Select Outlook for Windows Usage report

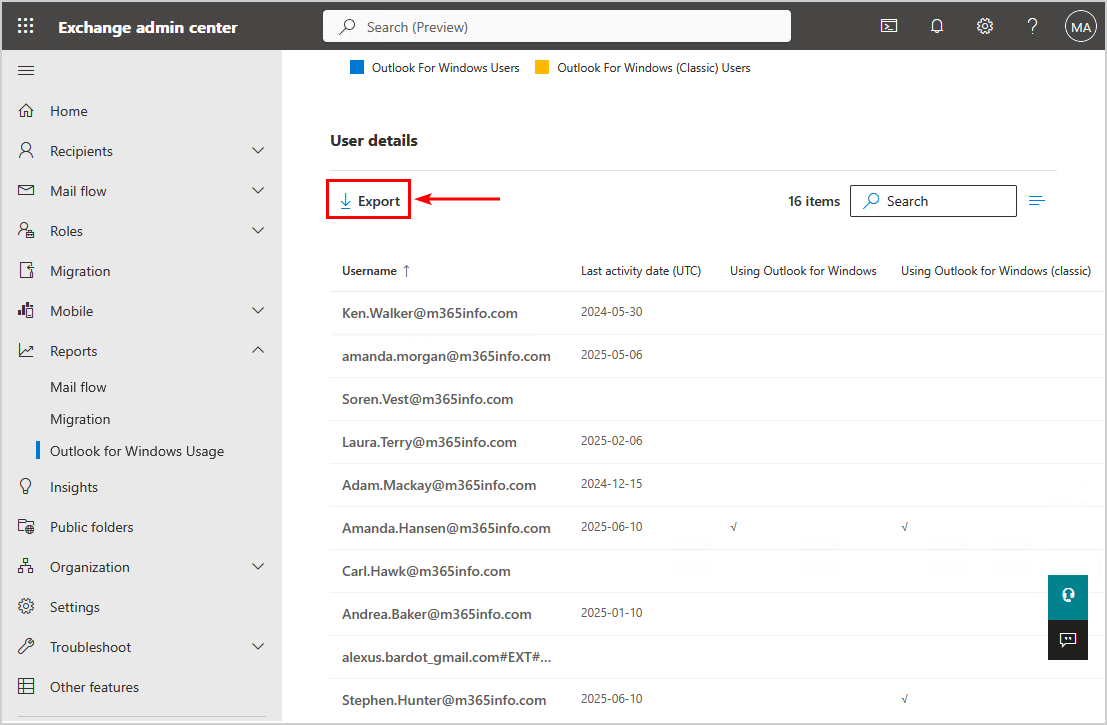click(137, 451)
